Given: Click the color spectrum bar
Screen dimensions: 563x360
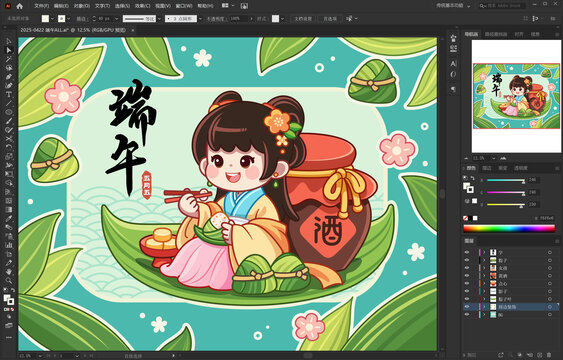Looking at the screenshot, I should pyautogui.click(x=509, y=228).
